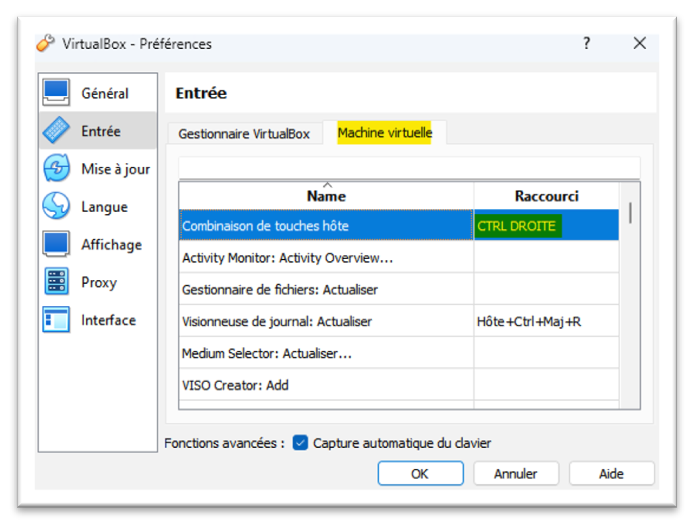Click the Interface window icon

coord(56,320)
